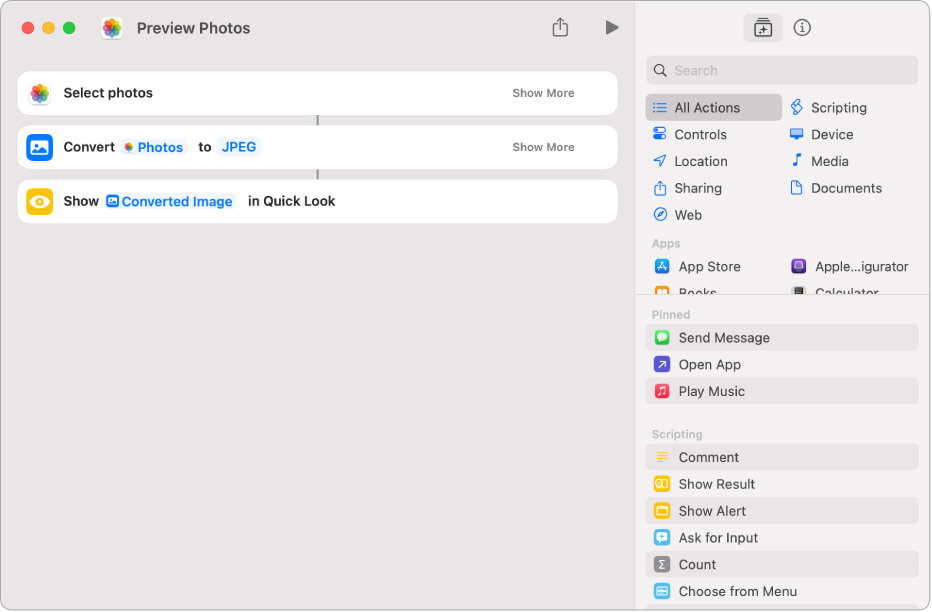Select the App Store app icon
This screenshot has height=612, width=932.
click(x=661, y=267)
